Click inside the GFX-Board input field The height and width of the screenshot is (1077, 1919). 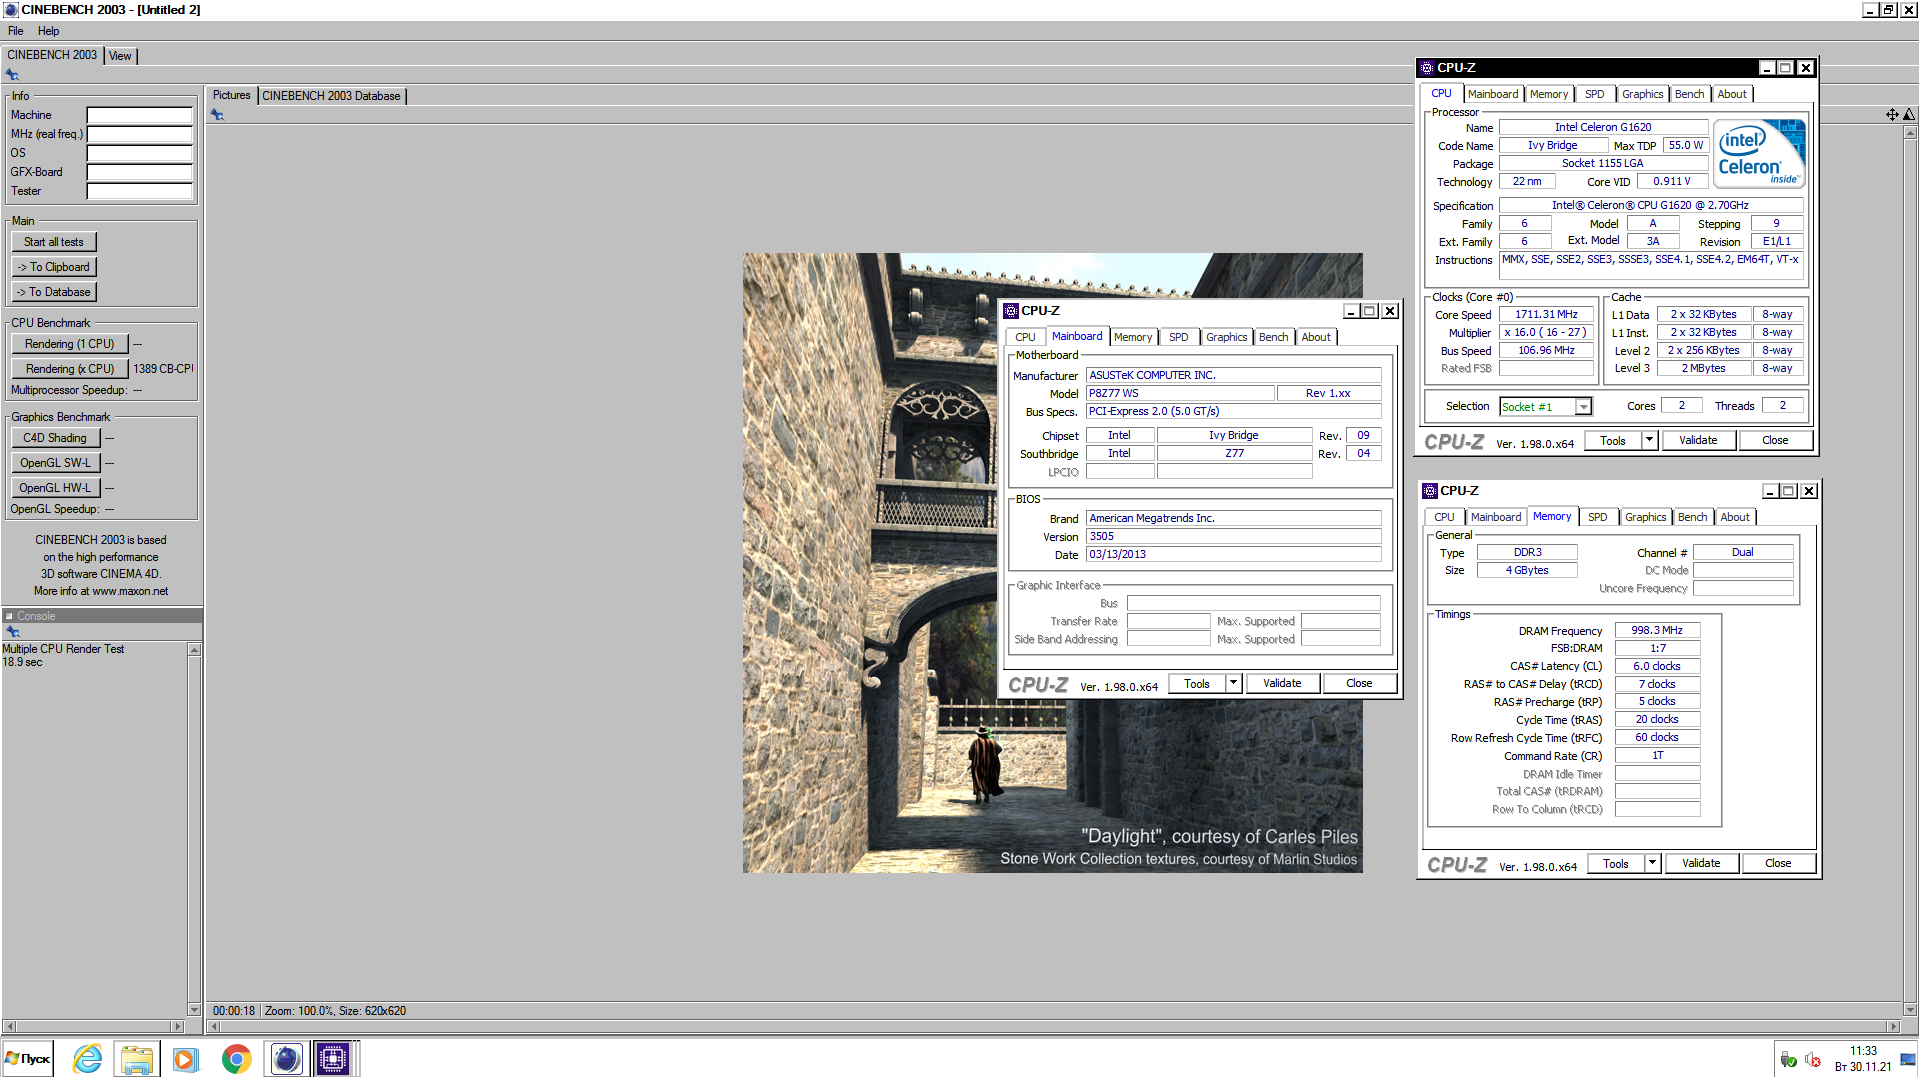click(139, 172)
